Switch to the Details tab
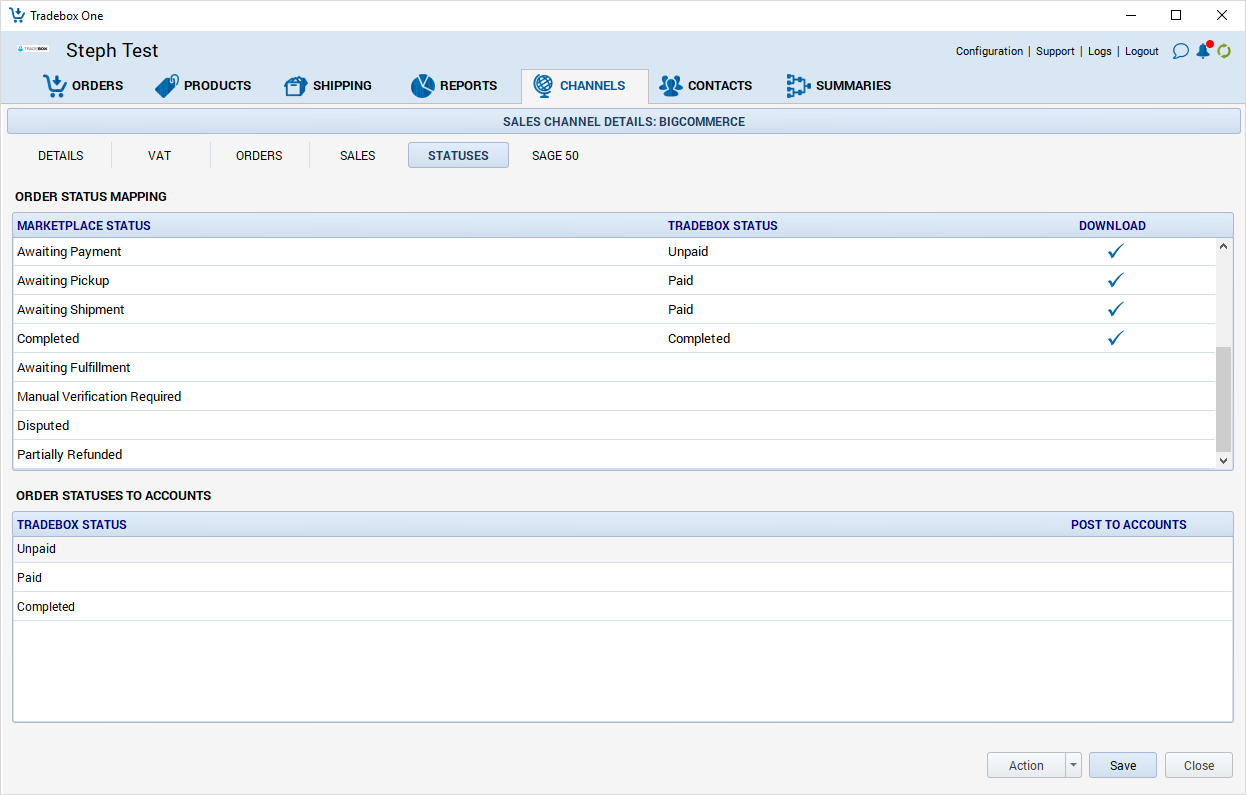This screenshot has width=1246, height=795. (x=61, y=156)
